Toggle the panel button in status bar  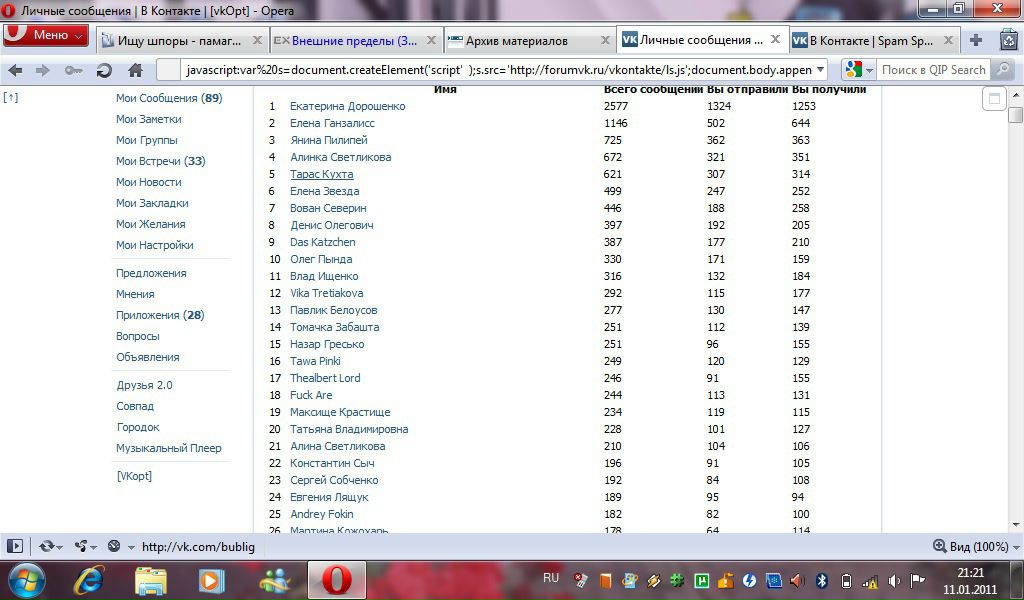(x=15, y=547)
